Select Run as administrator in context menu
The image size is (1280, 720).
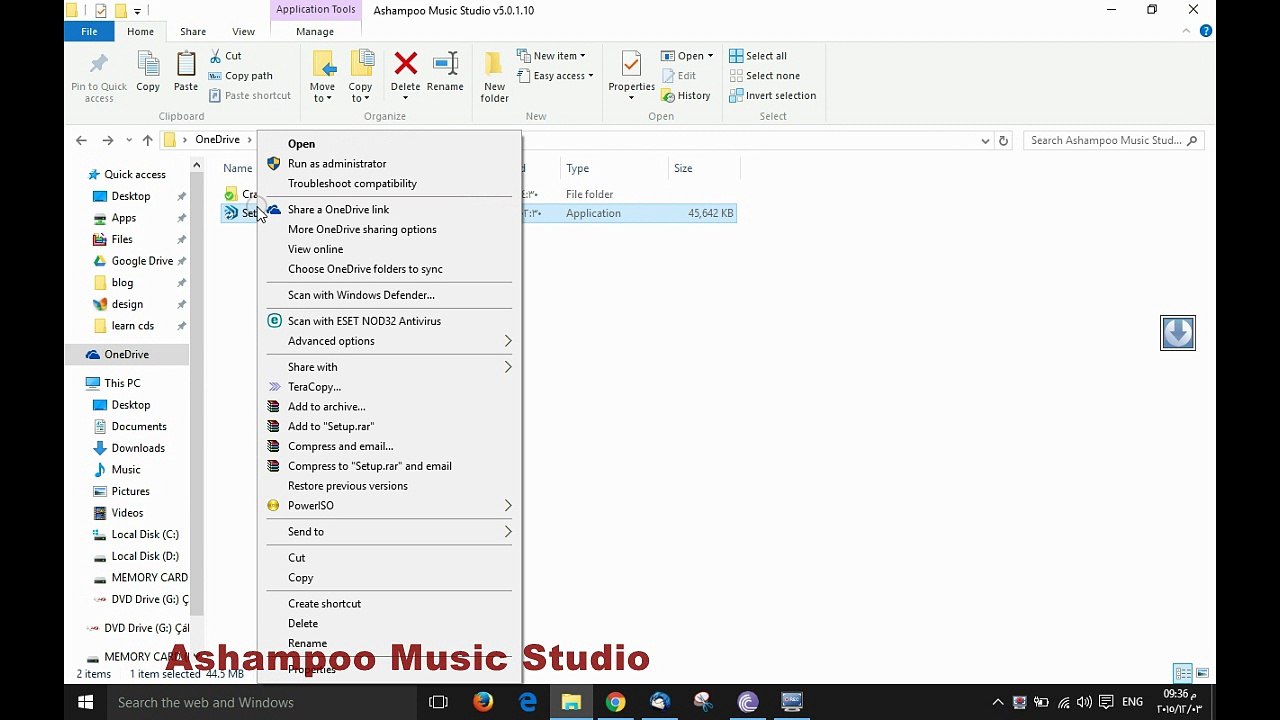click(389, 164)
